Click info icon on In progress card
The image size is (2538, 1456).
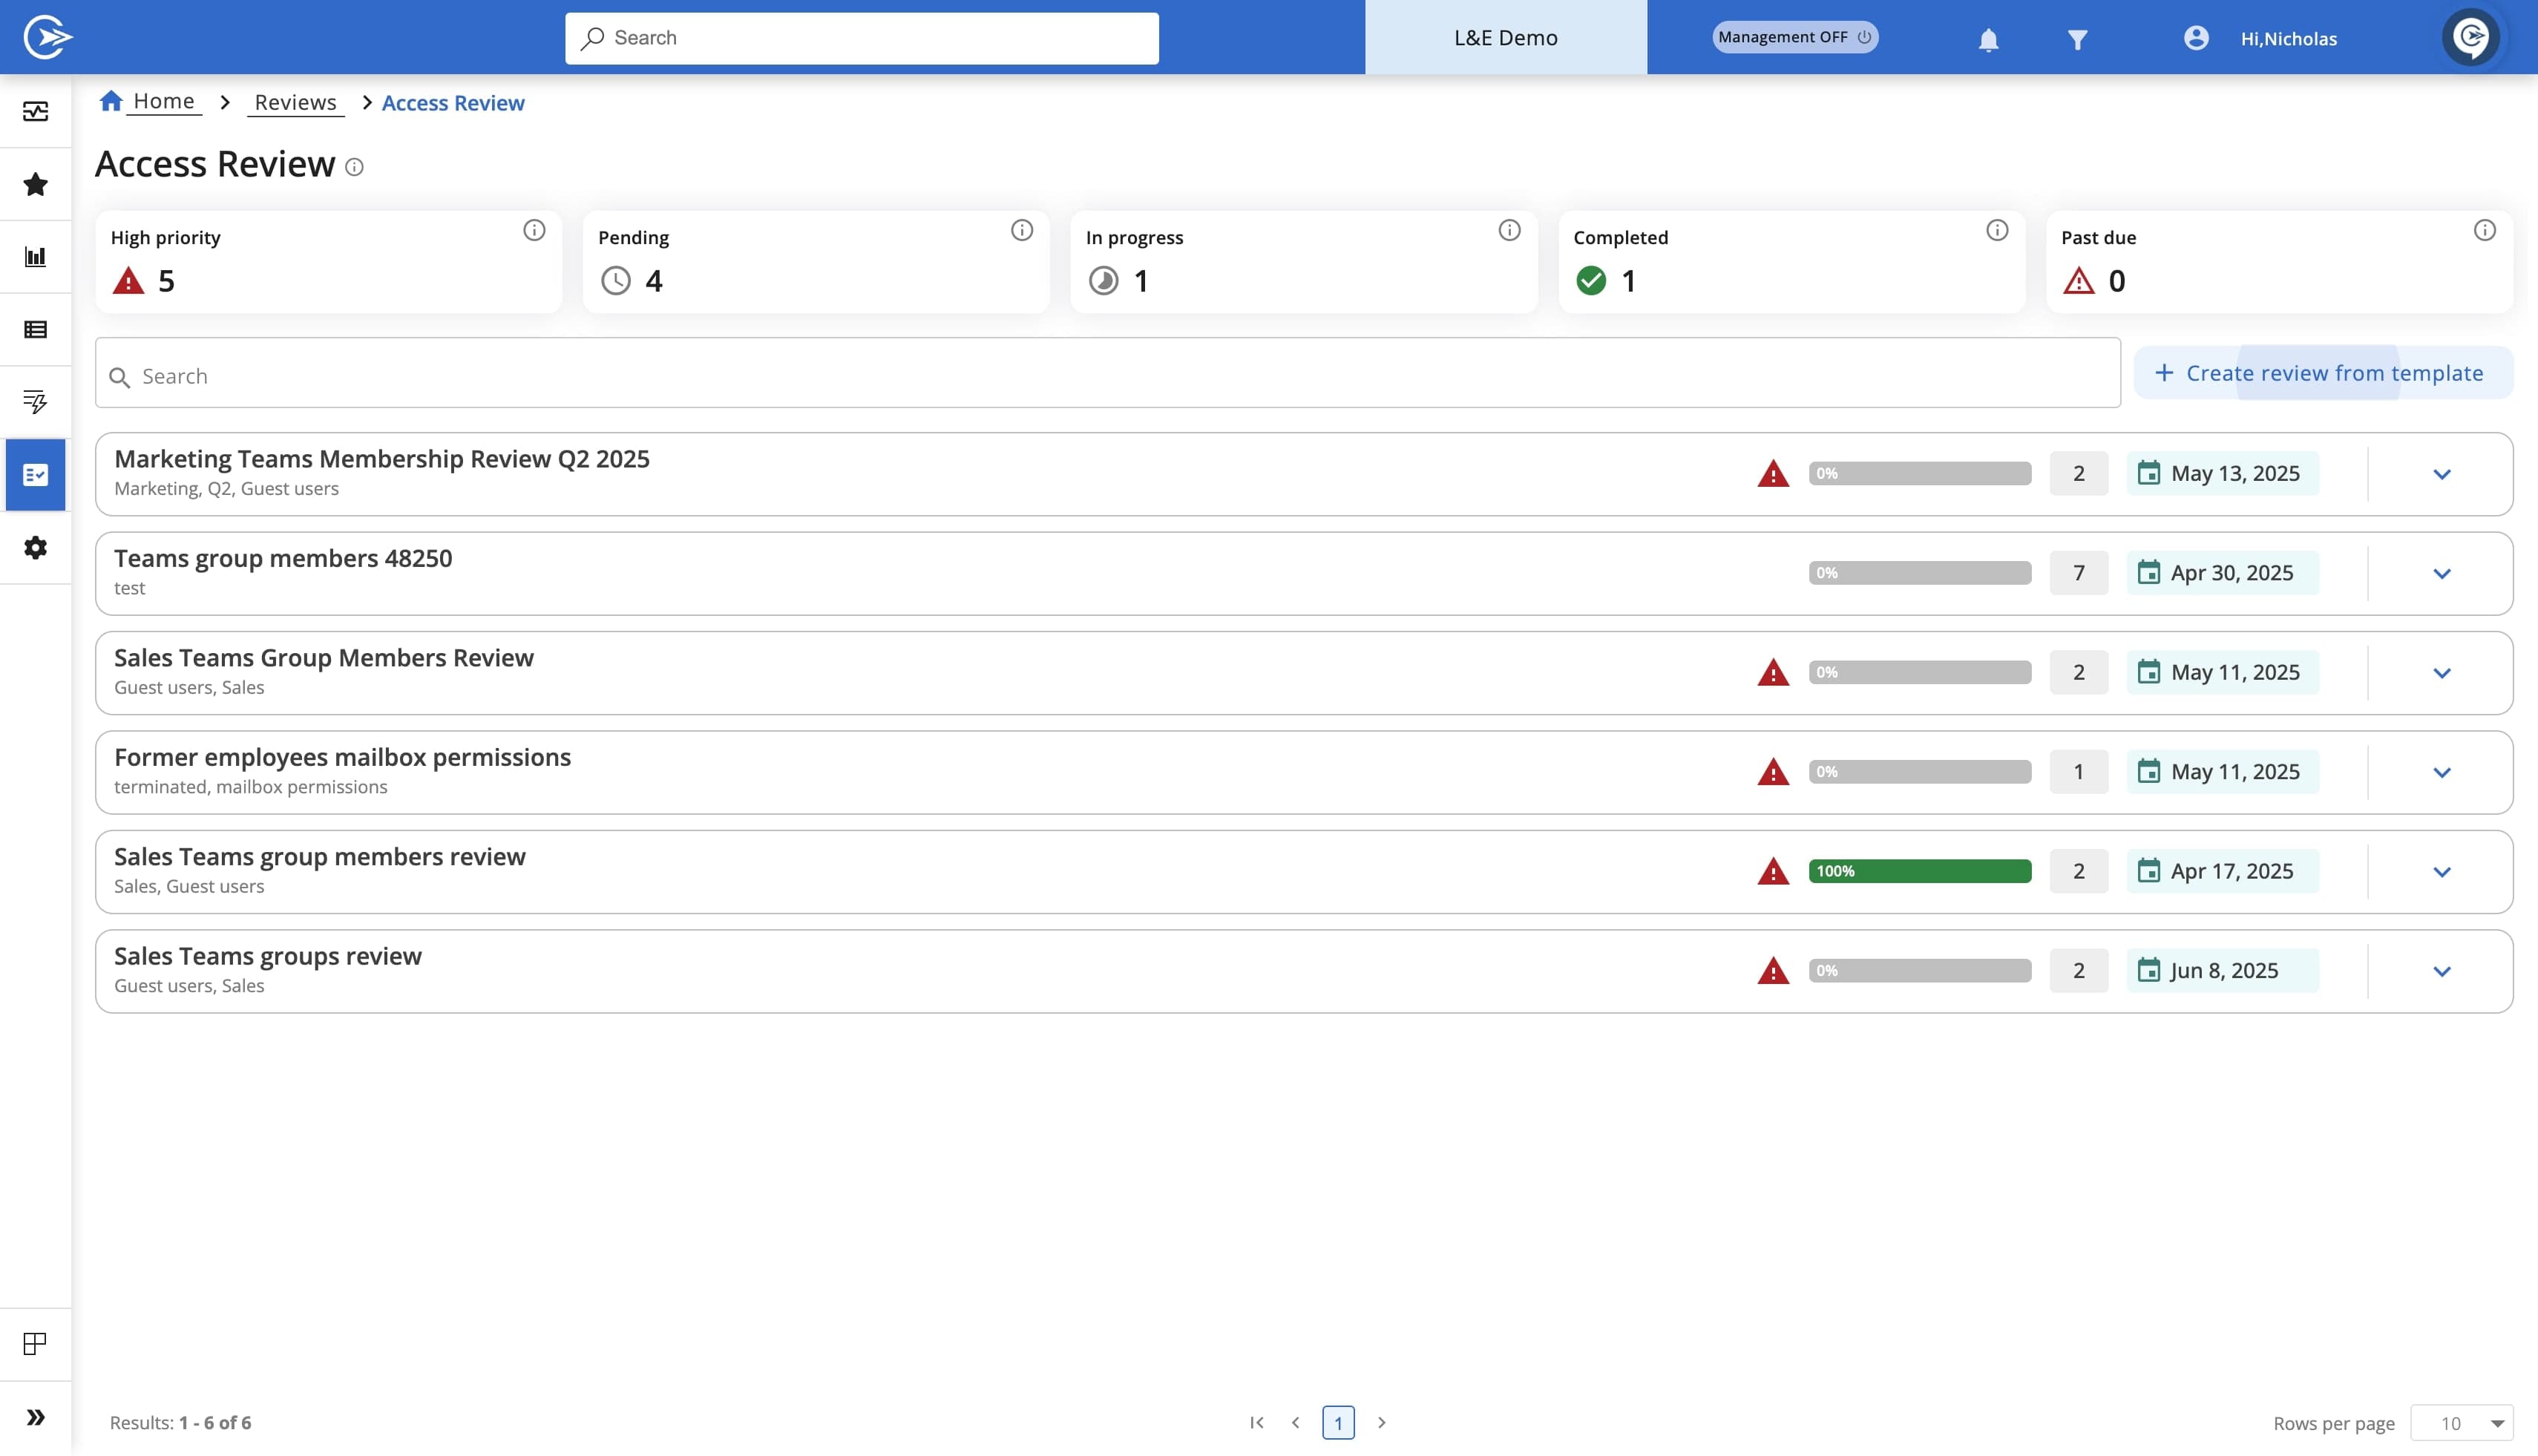point(1509,231)
